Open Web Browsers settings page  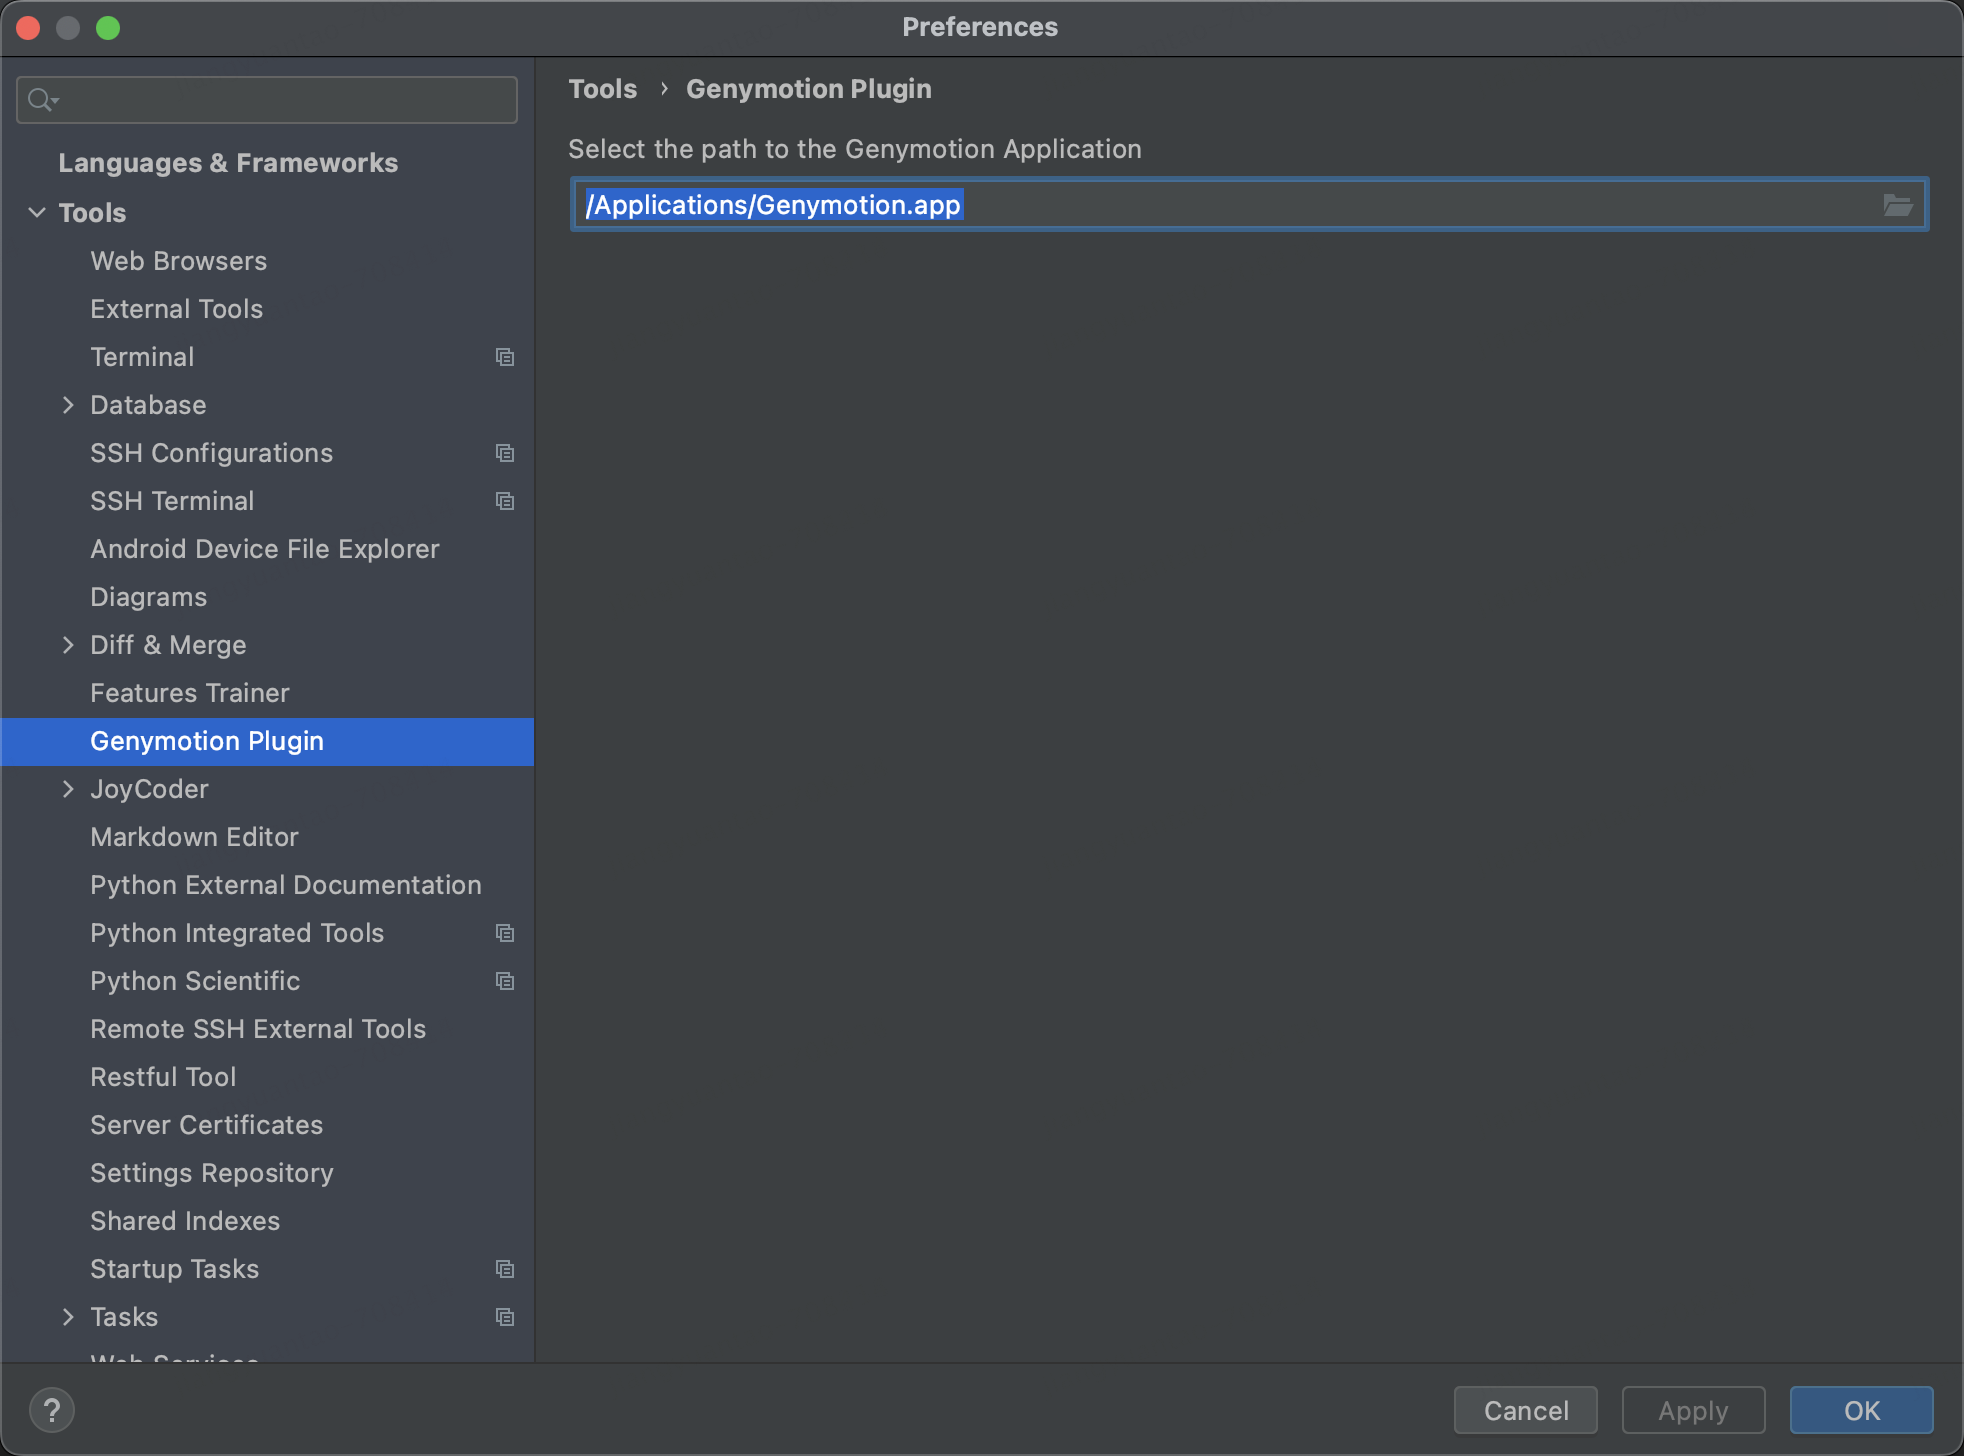tap(178, 261)
